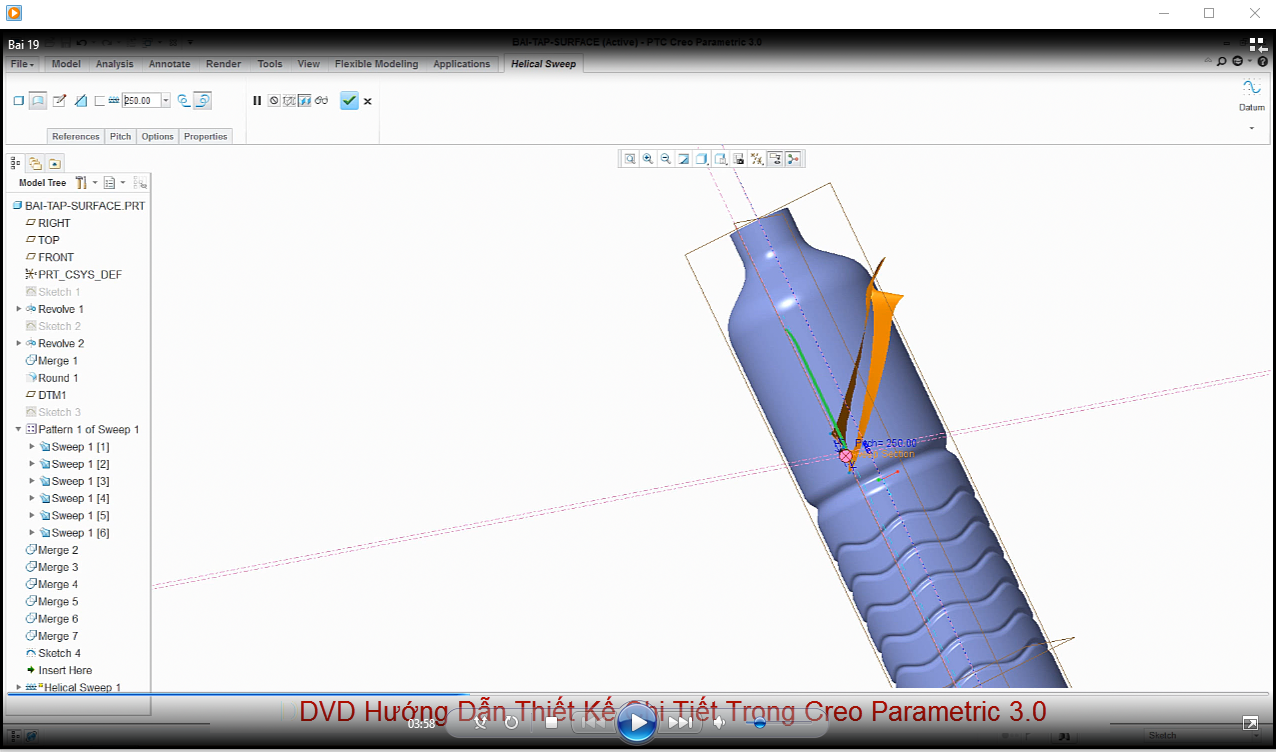The image size is (1276, 752).
Task: Open the display style icon in graphics toolbar
Action: (x=702, y=158)
